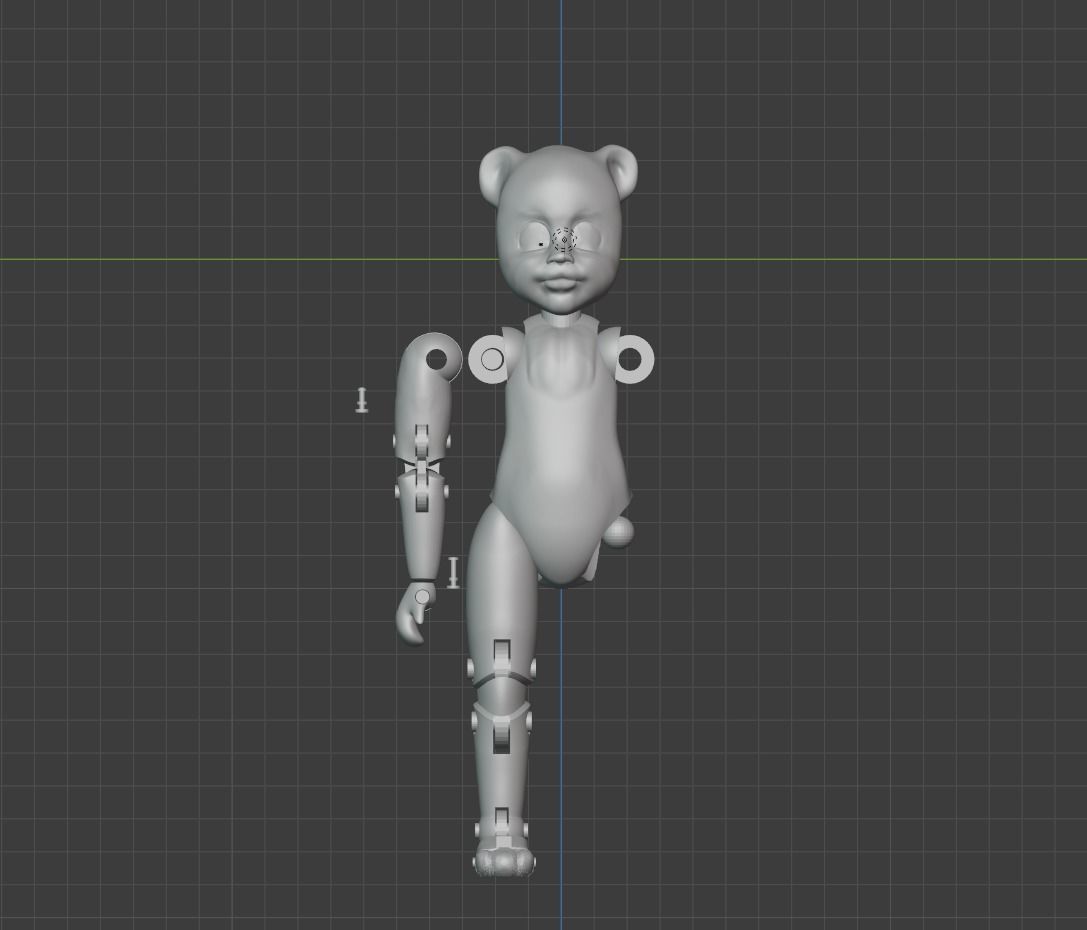This screenshot has height=930, width=1087.
Task: Select the curled hand piece
Action: [416, 614]
